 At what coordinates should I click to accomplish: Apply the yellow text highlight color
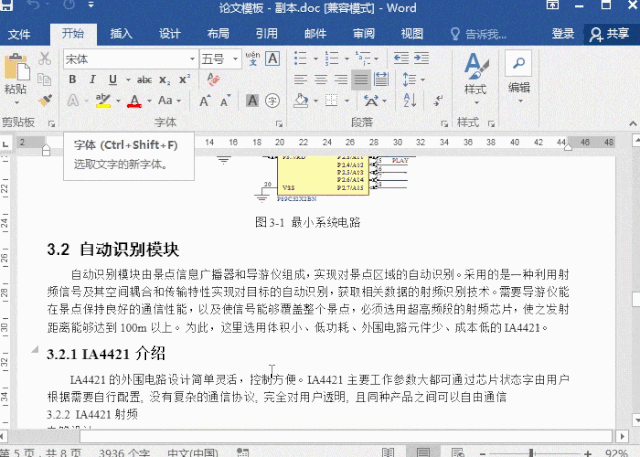click(103, 100)
